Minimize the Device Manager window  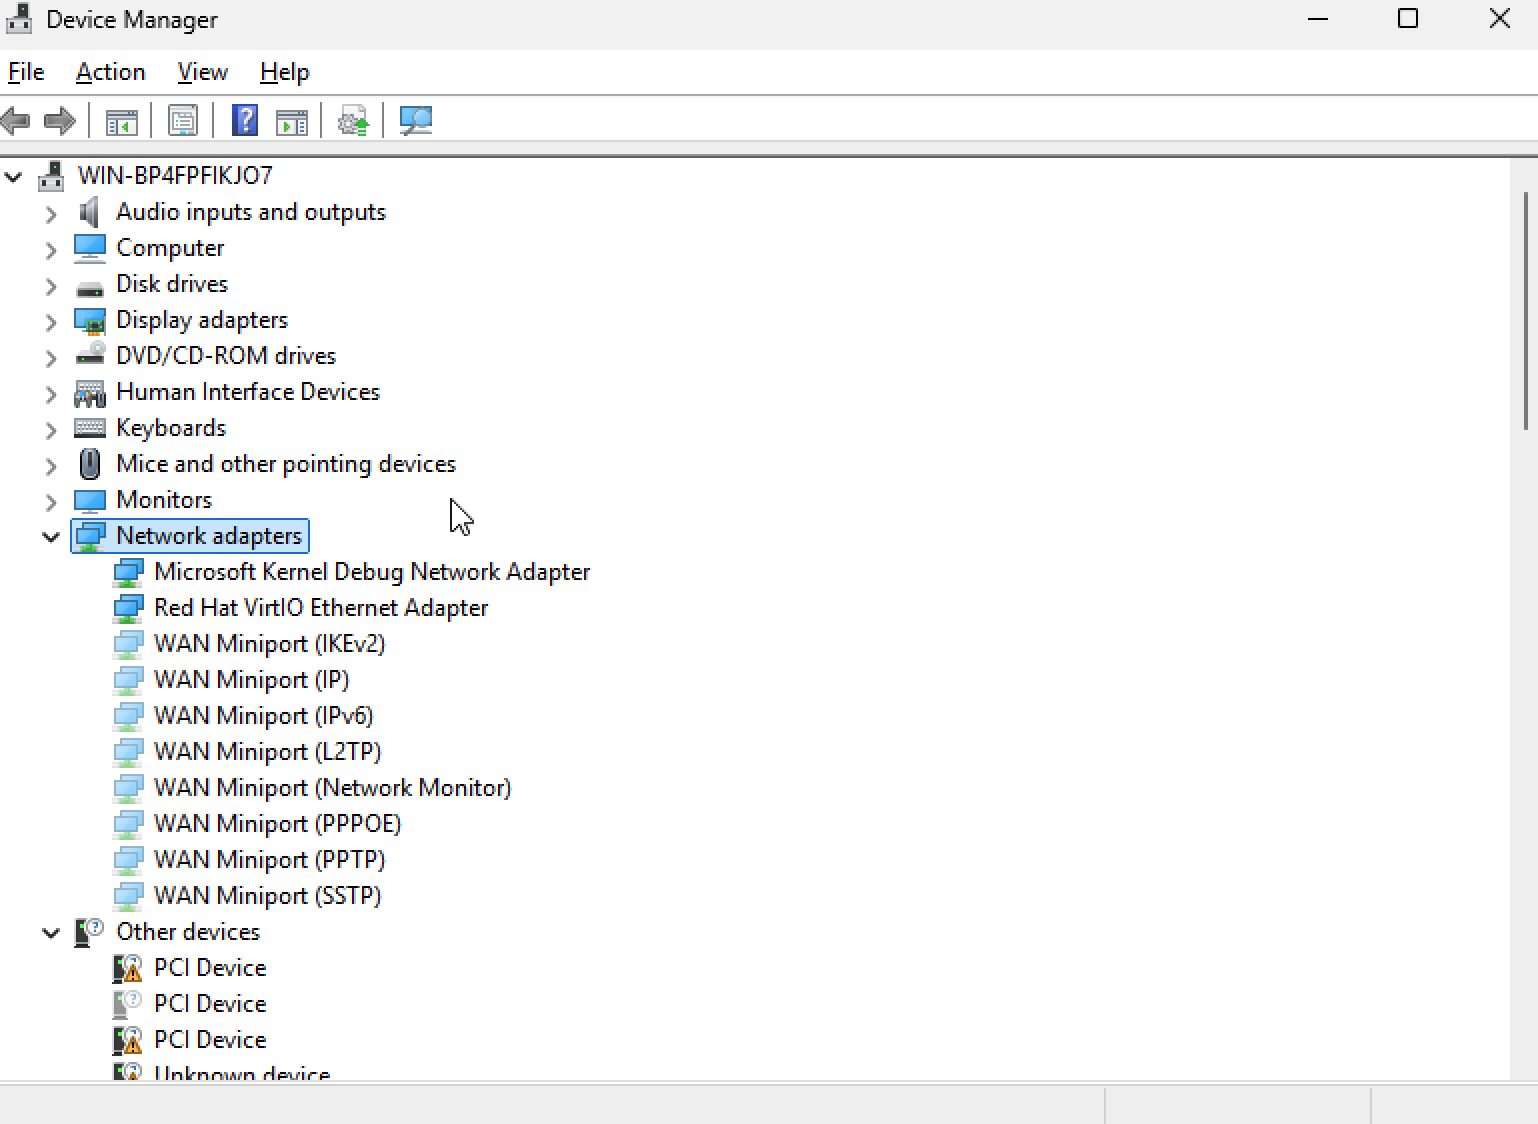(1318, 19)
